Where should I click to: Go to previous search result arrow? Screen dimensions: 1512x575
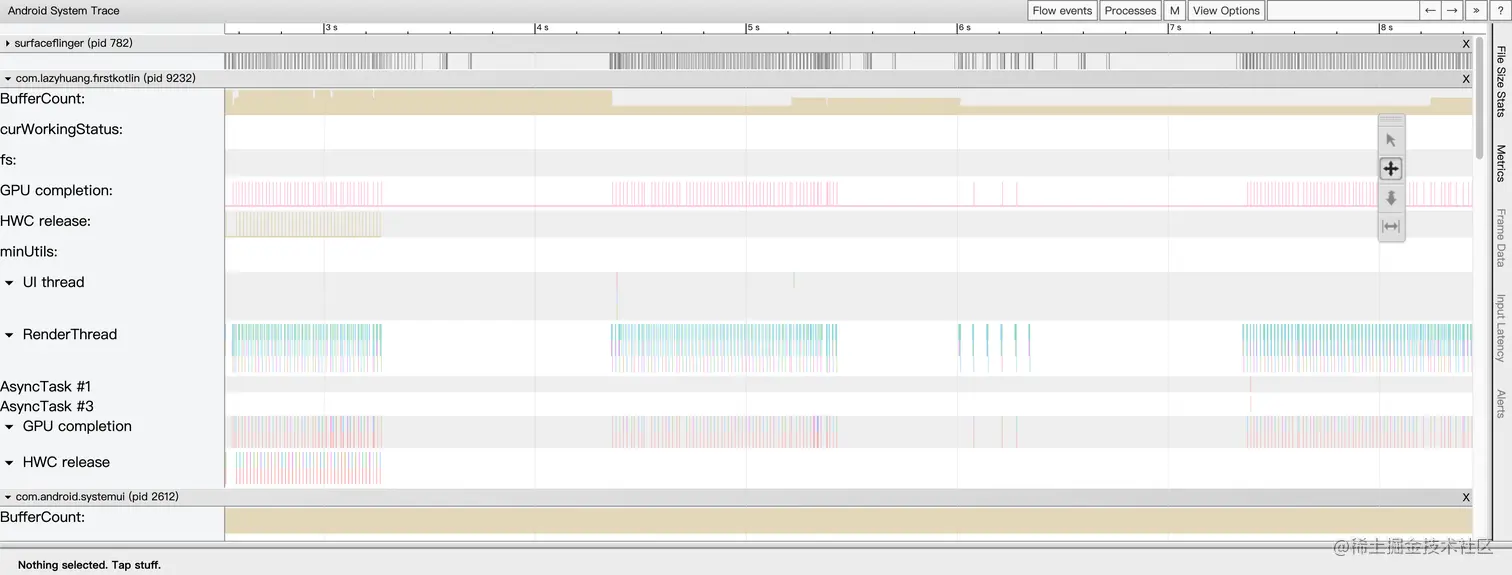click(x=1430, y=11)
